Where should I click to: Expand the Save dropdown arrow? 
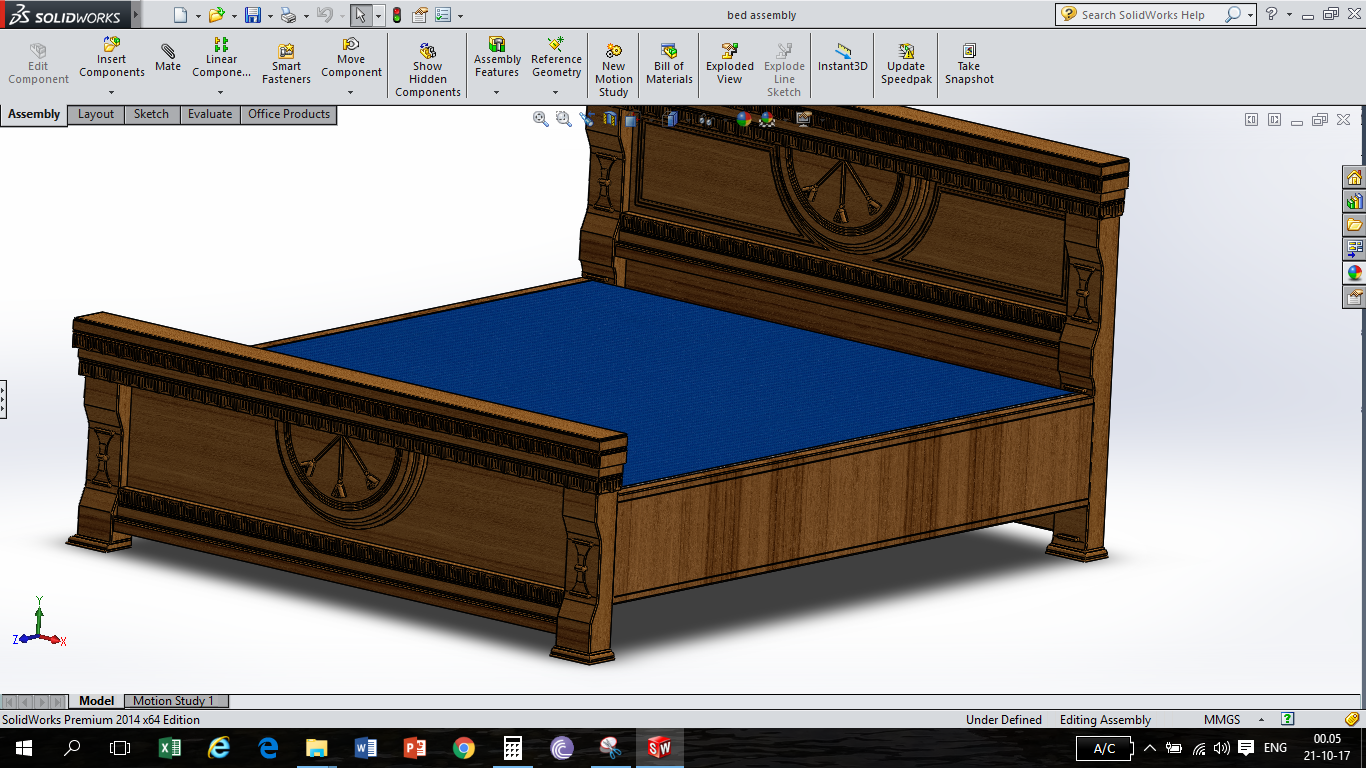[x=270, y=16]
